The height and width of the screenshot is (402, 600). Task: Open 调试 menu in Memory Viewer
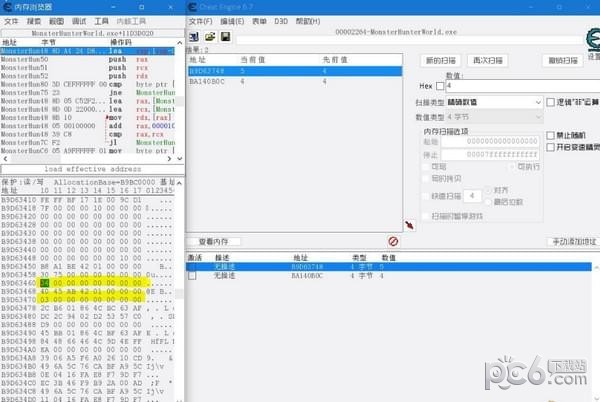(x=79, y=21)
